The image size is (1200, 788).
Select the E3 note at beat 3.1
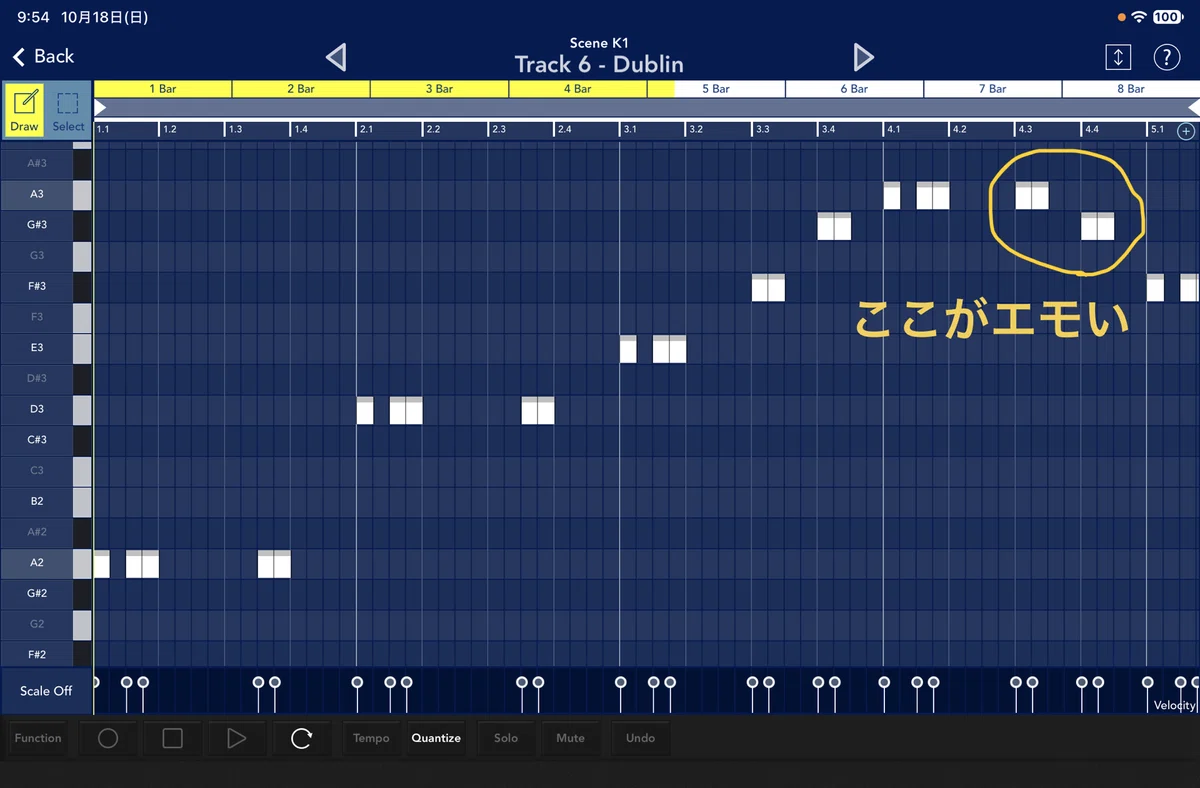628,349
